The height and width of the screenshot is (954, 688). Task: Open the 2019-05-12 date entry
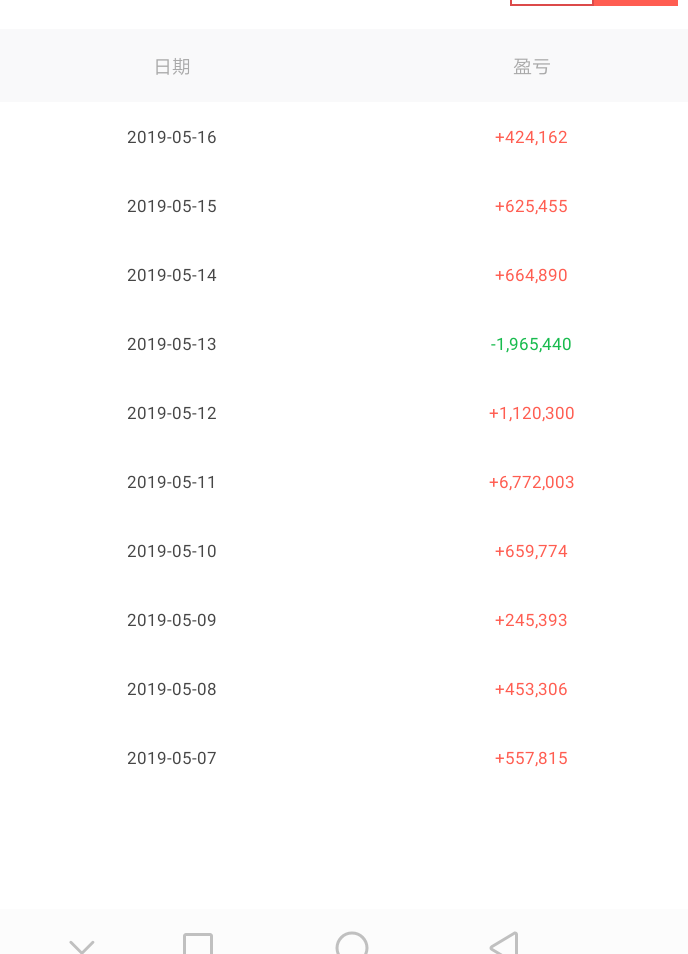tap(172, 413)
